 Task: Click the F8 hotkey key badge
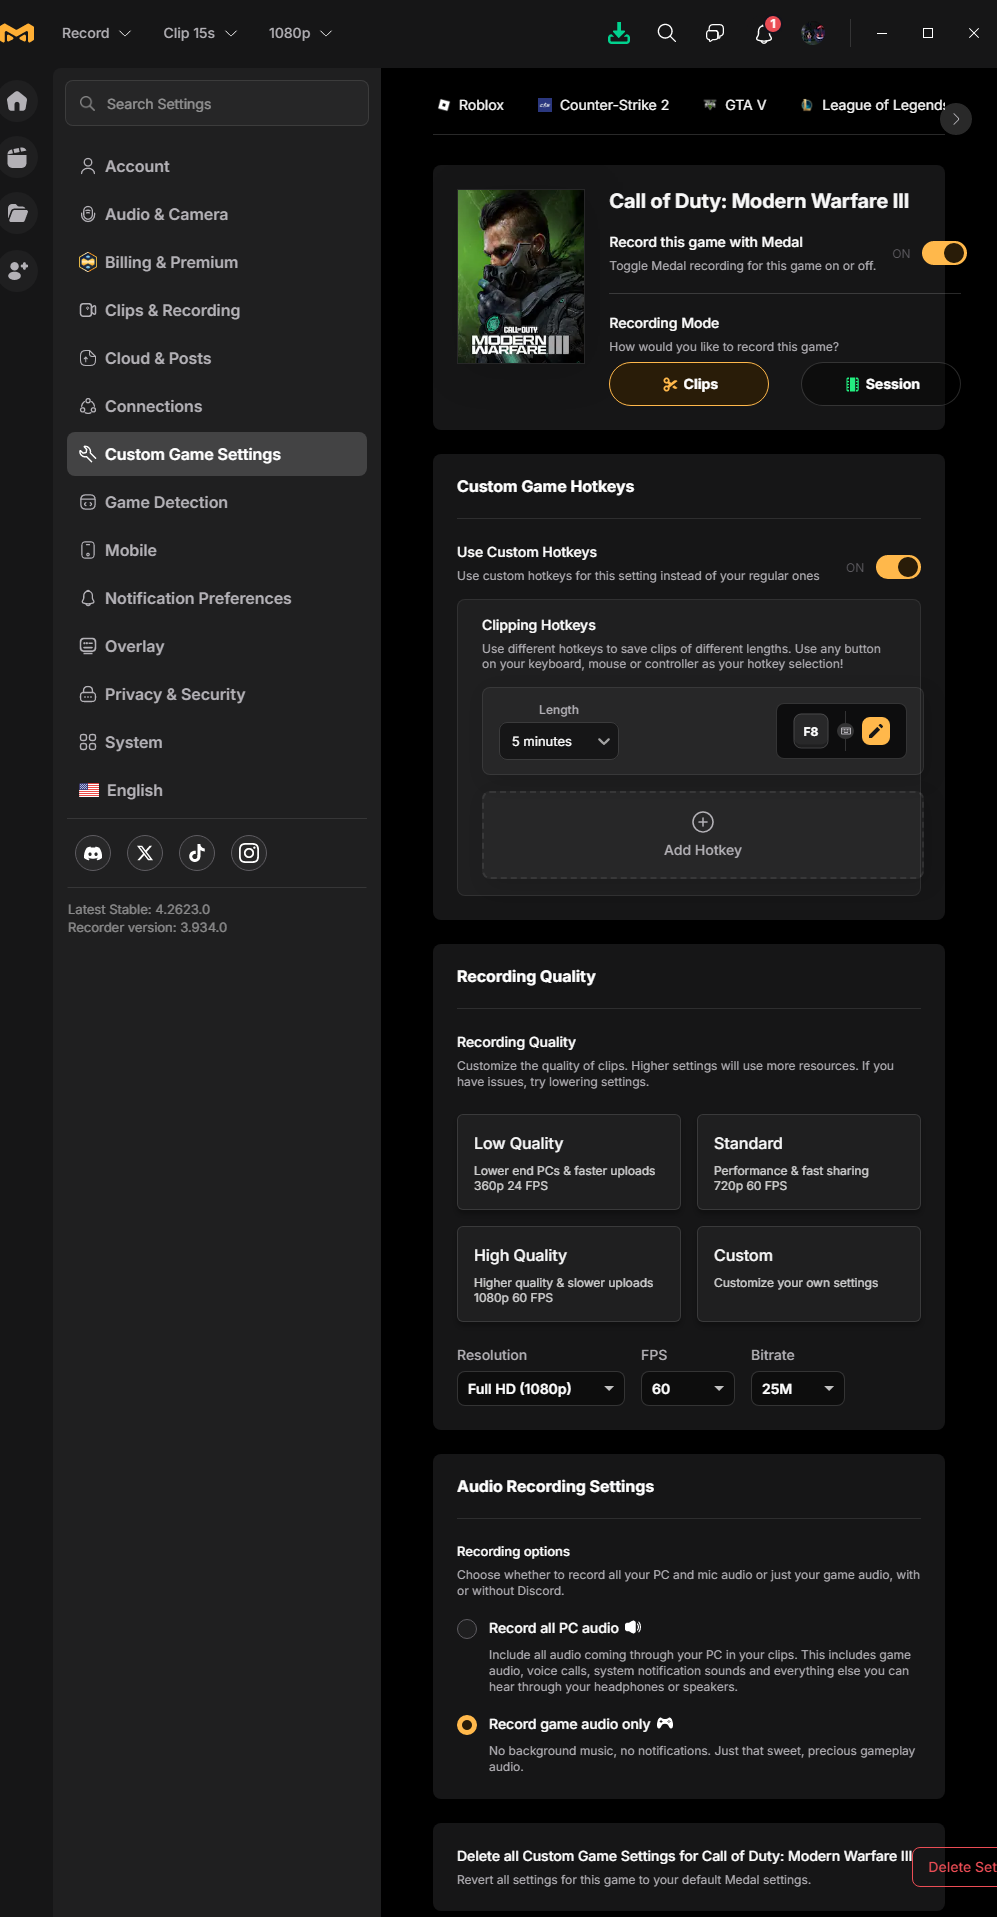[x=811, y=731]
